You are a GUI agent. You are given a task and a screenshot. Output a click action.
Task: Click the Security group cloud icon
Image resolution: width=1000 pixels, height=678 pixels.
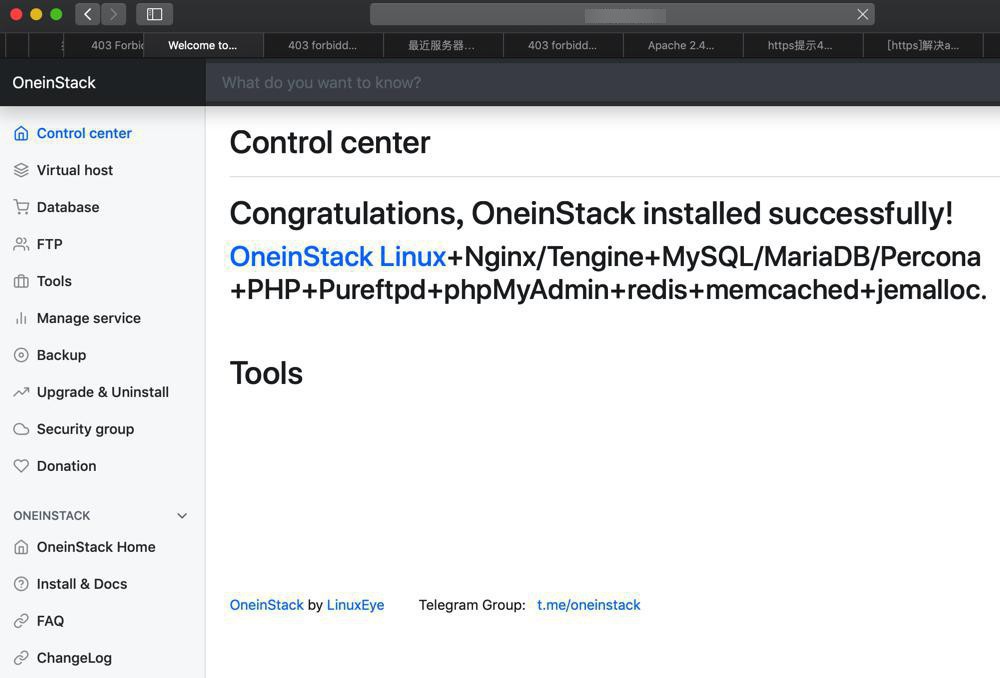21,429
